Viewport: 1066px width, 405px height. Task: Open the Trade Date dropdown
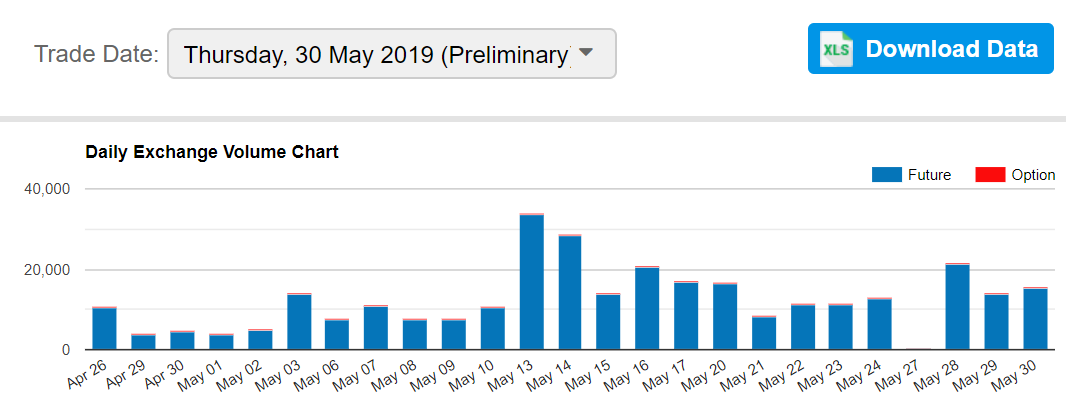[x=392, y=53]
